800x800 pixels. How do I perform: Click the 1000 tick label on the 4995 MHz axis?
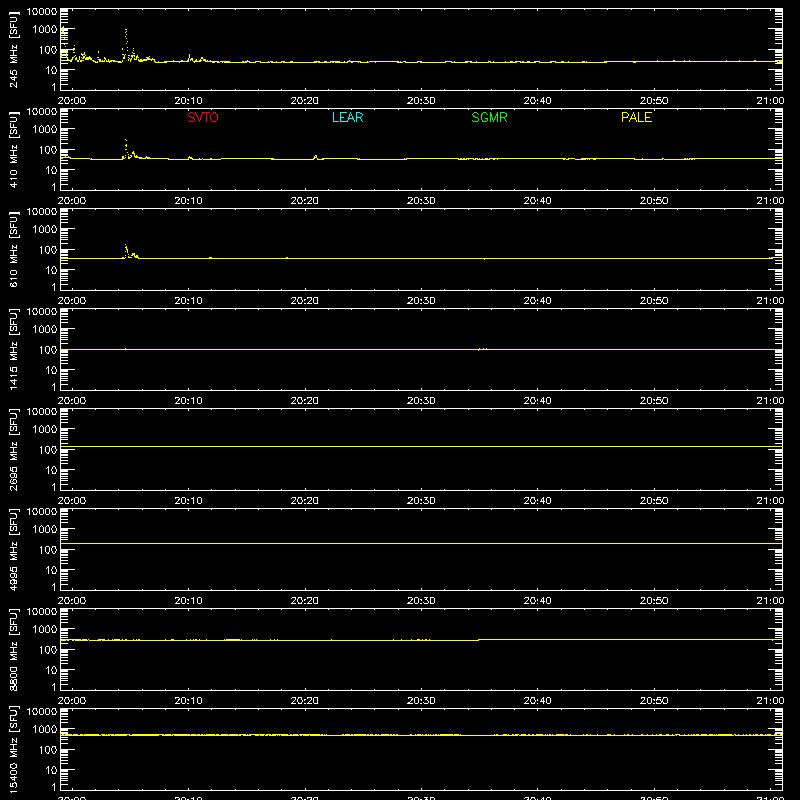pyautogui.click(x=45, y=530)
